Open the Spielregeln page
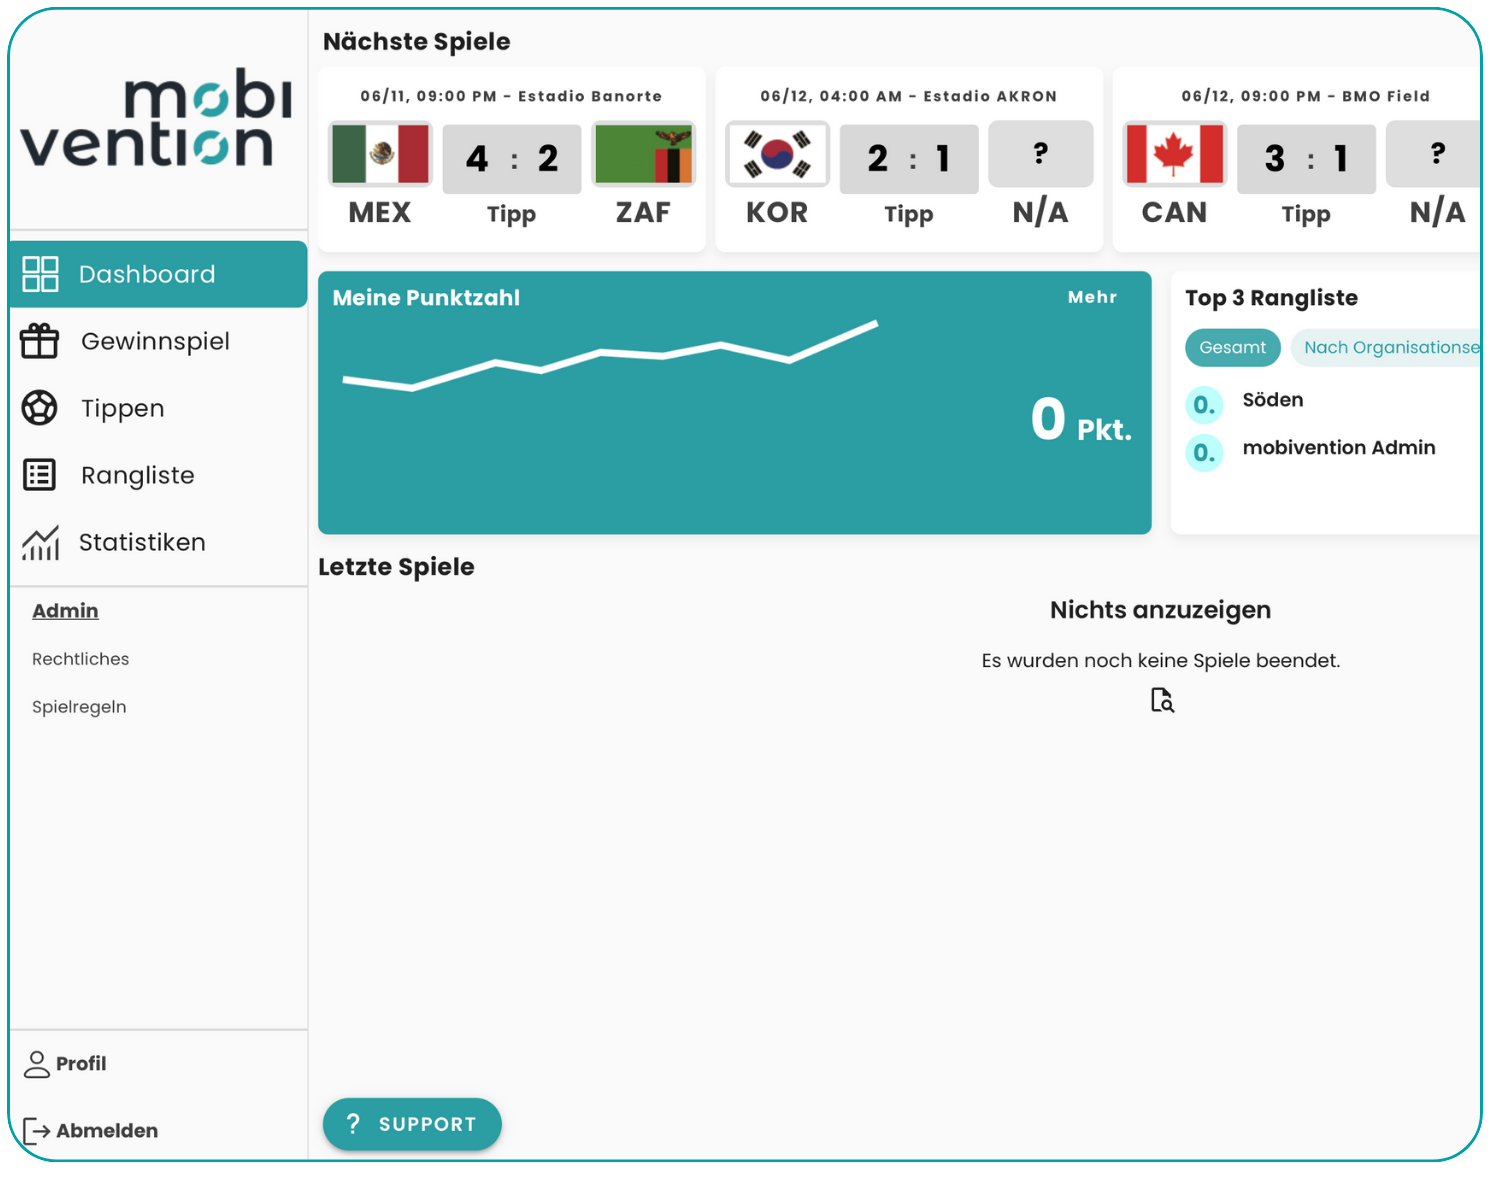This screenshot has width=1490, height=1177. click(x=79, y=707)
